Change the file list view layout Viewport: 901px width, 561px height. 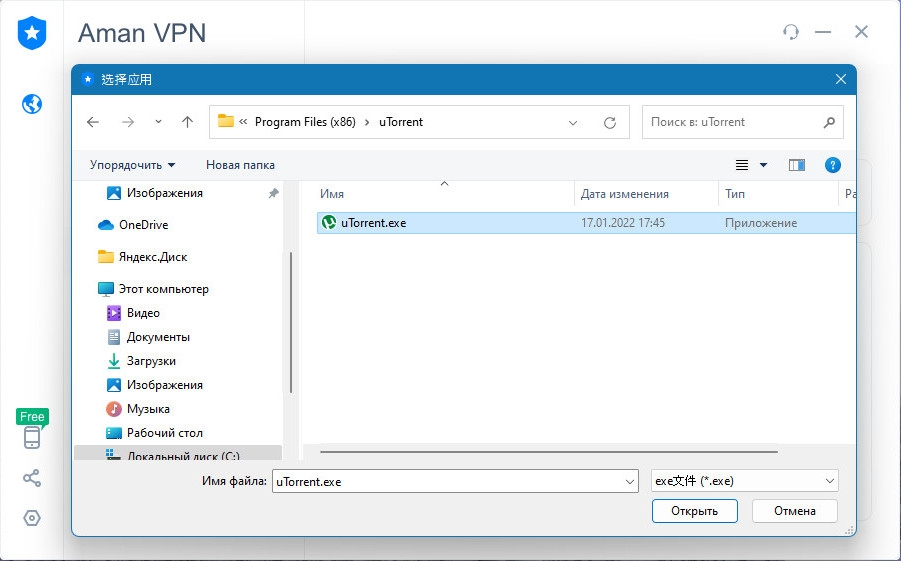(742, 165)
